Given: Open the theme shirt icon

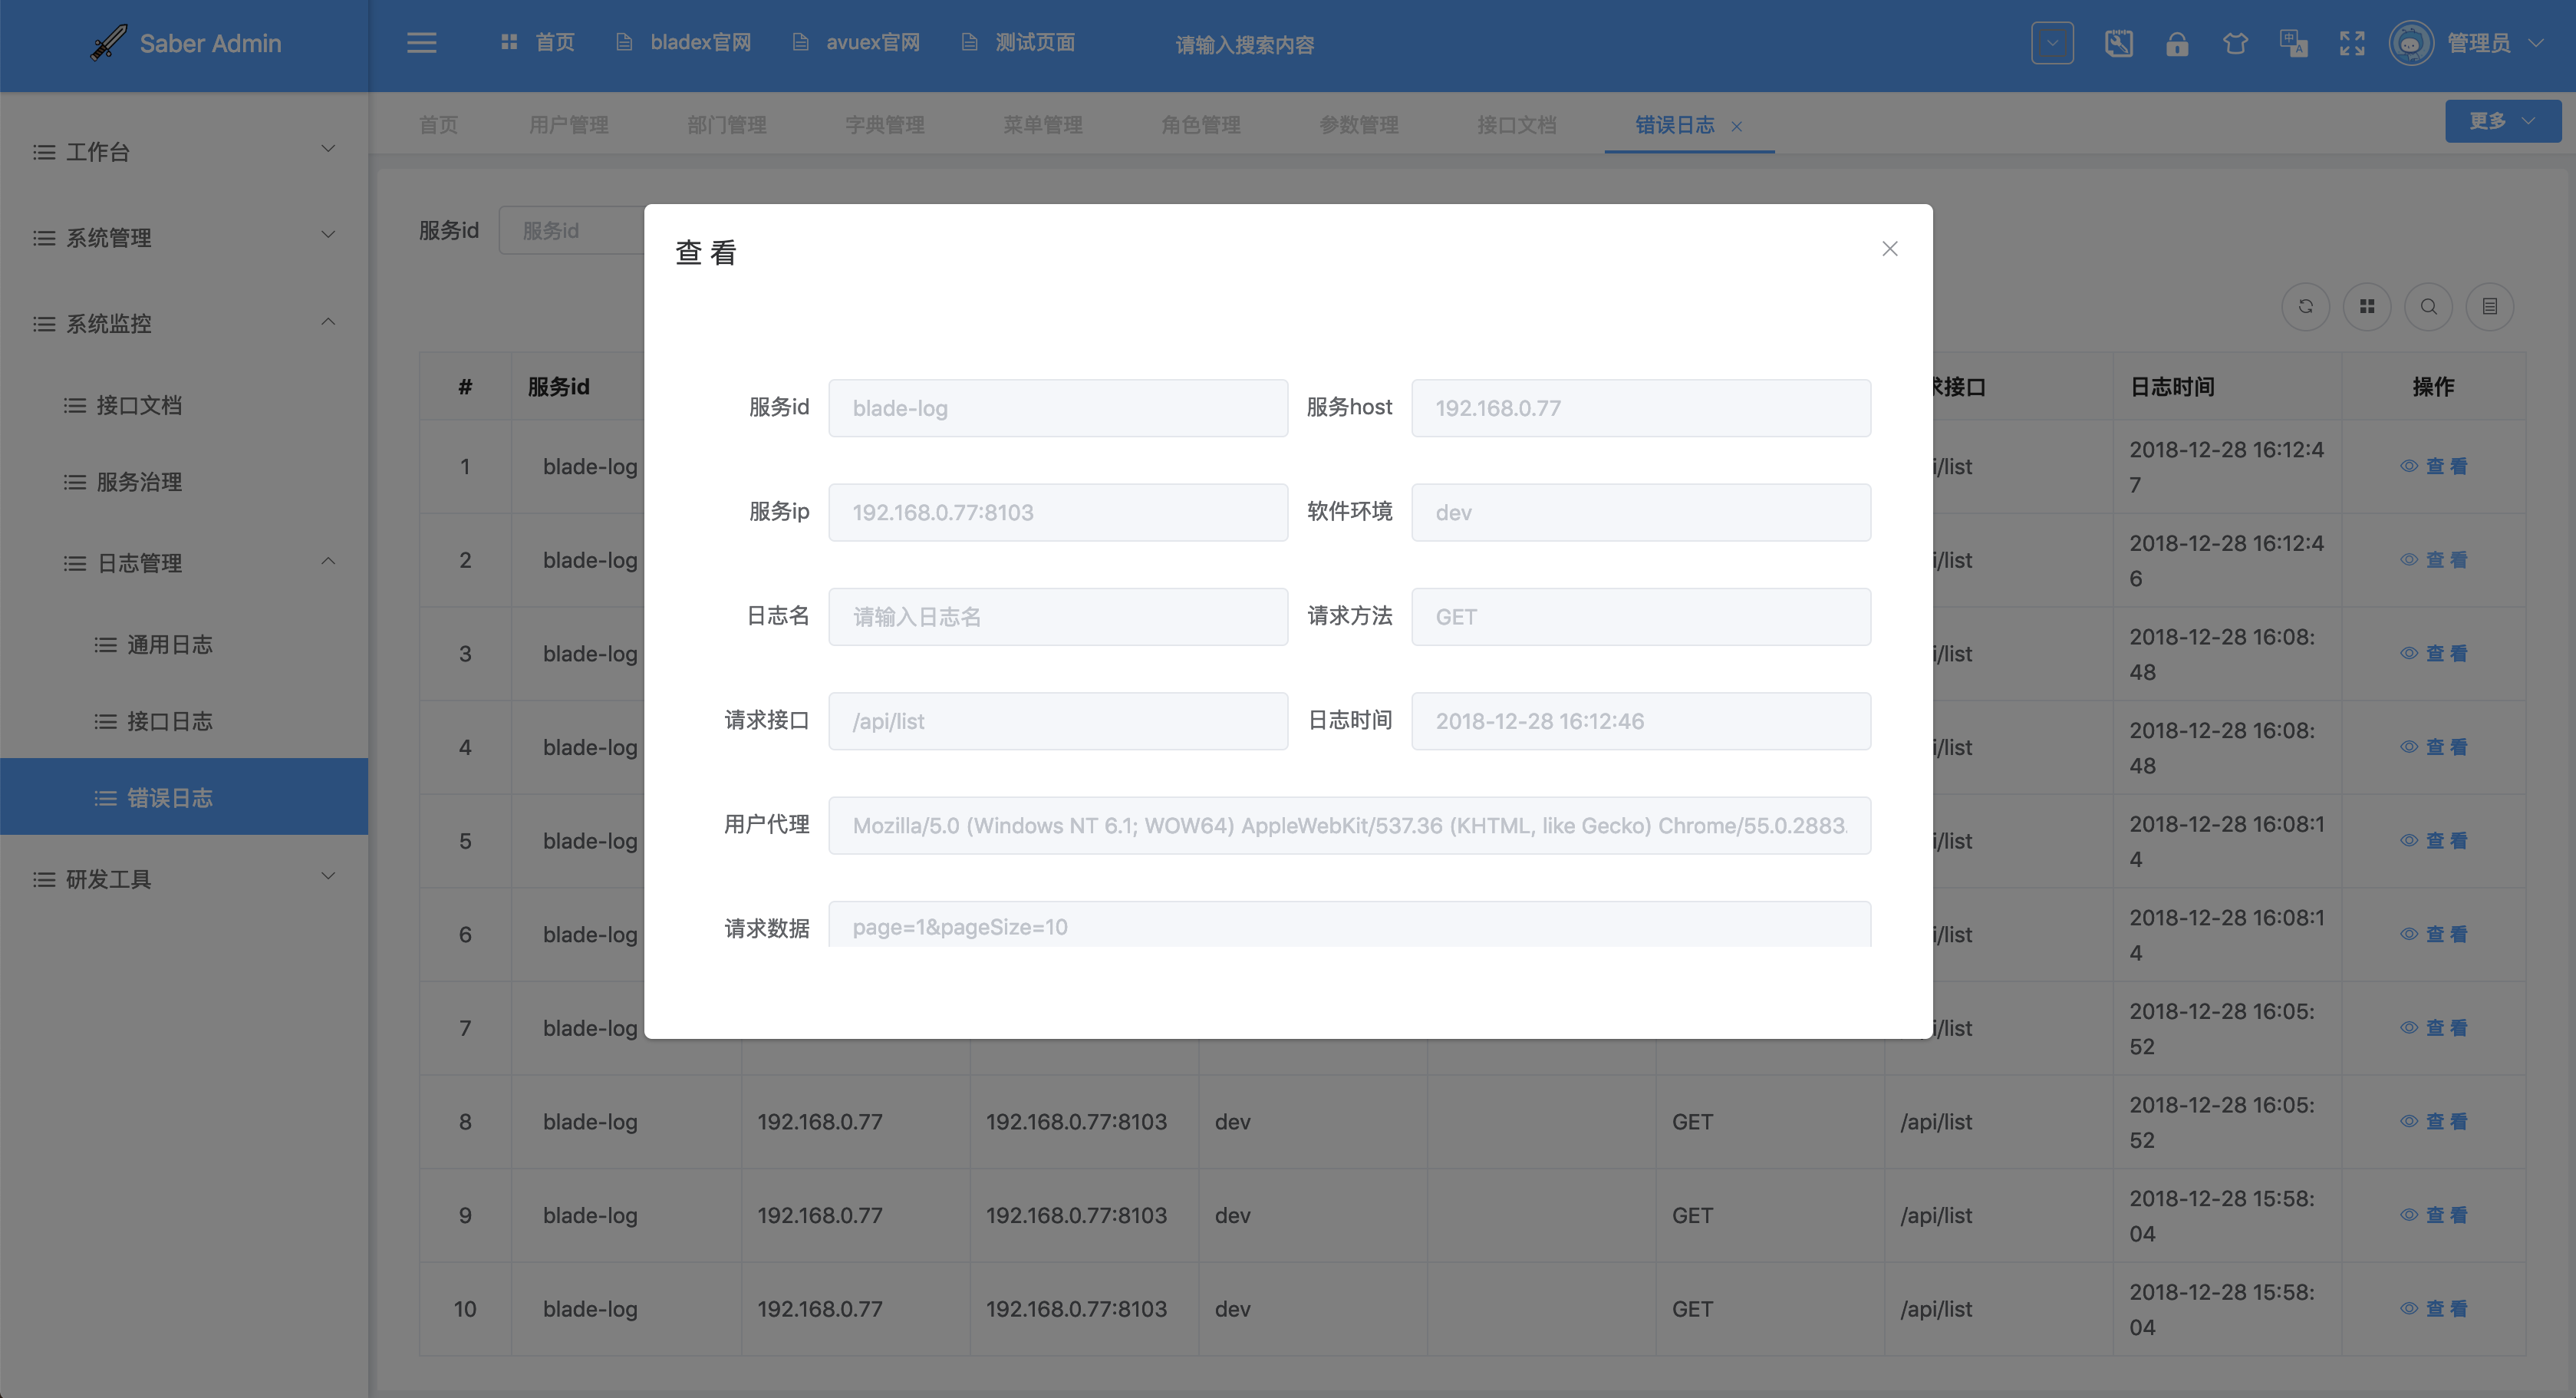Looking at the screenshot, I should coord(2235,44).
